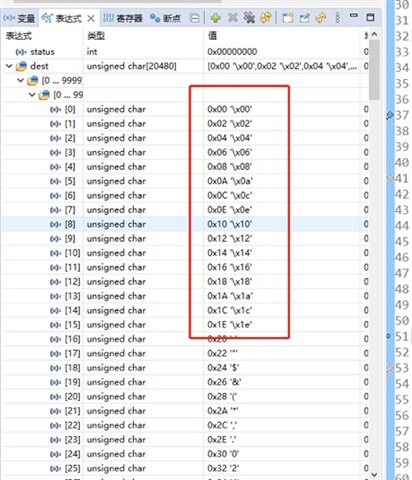Click the [18] variable icon
This screenshot has height=480, width=412.
(55, 368)
